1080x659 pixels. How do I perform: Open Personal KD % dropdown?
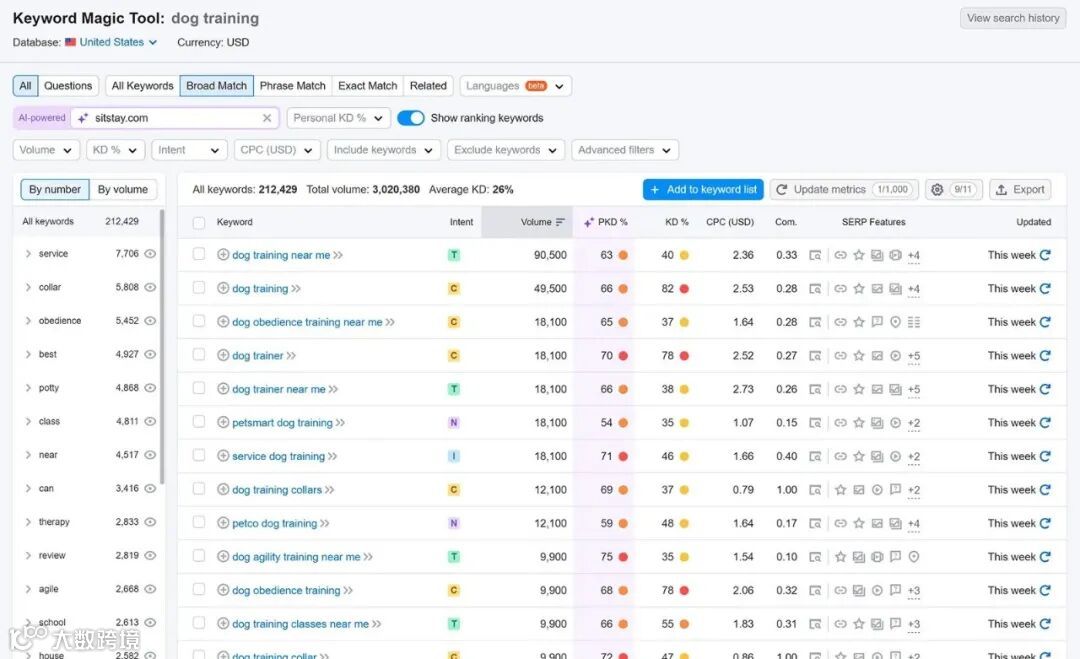[x=339, y=118]
